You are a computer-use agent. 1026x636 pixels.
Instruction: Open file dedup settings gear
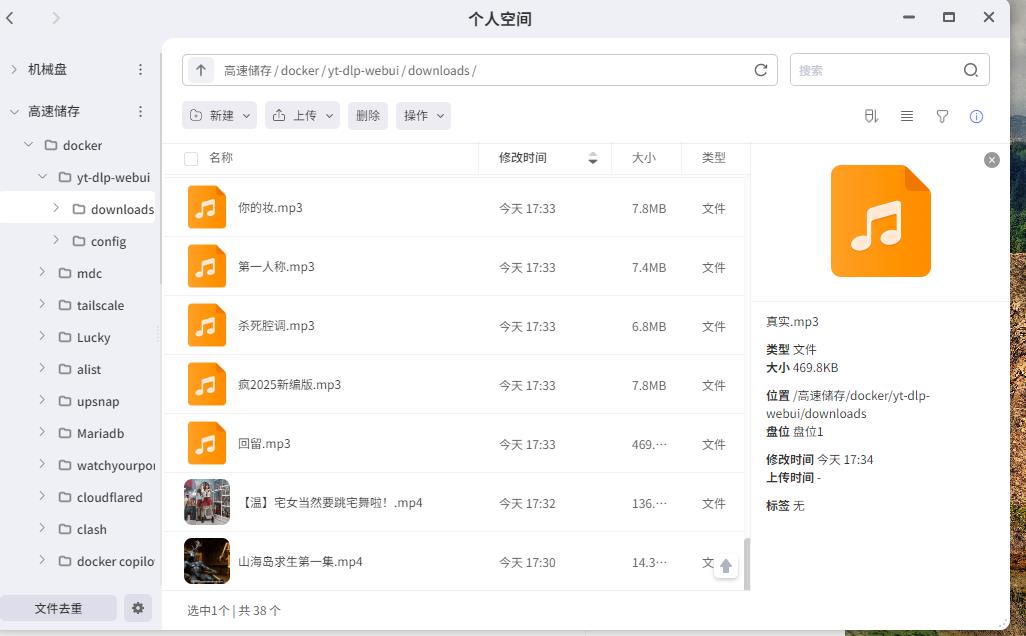[x=137, y=608]
